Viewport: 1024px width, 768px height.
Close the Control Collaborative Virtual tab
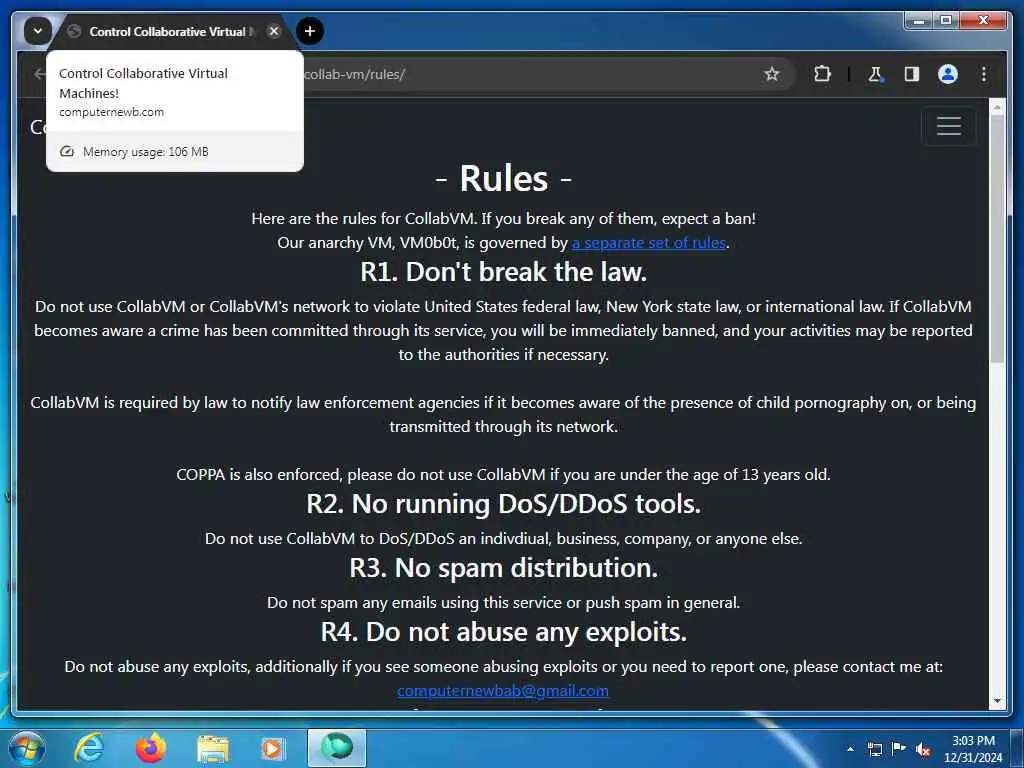pyautogui.click(x=274, y=31)
